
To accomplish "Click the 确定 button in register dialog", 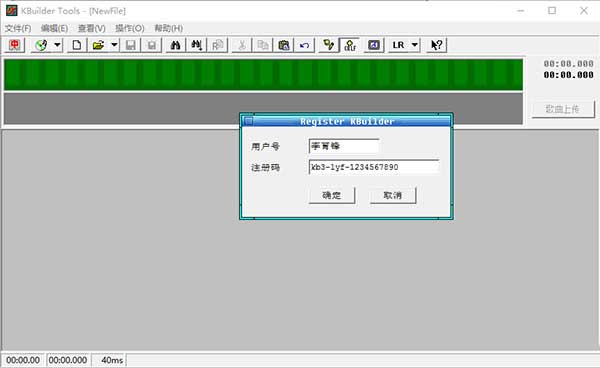I will click(332, 195).
